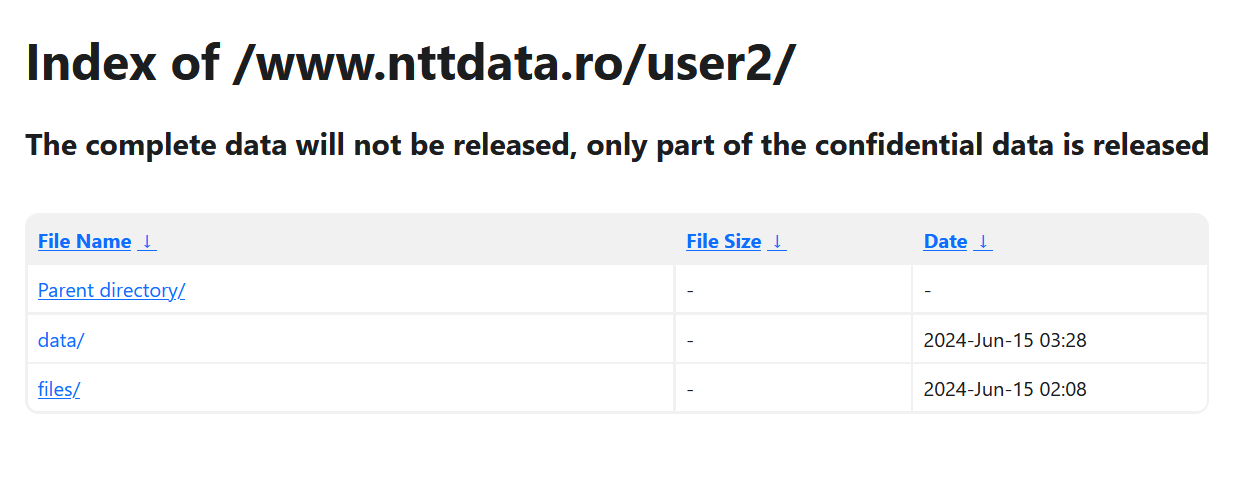Click the 2024-Jun-15 03:28 date cell
Screen dimensions: 1250x483
click(1005, 340)
